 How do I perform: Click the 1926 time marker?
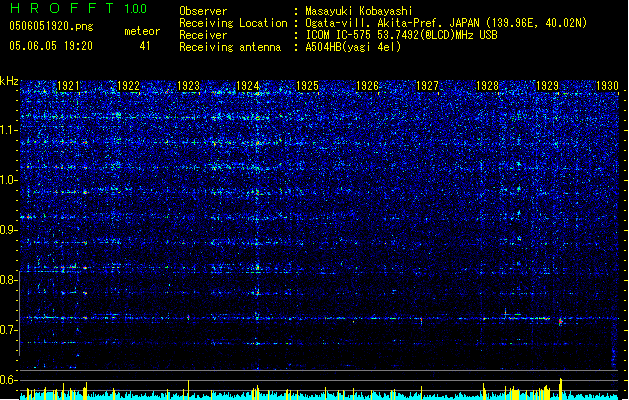coord(367,86)
